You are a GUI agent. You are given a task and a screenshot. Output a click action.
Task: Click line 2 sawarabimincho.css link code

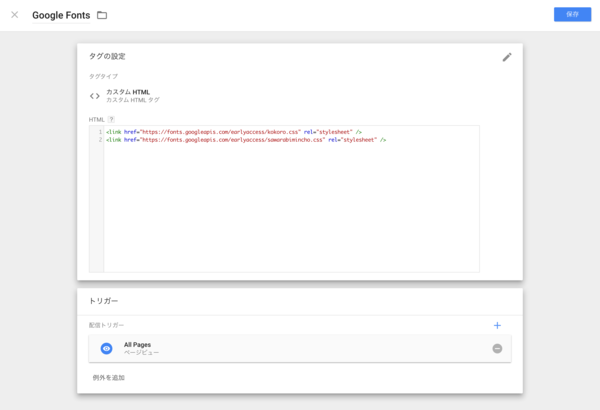click(x=246, y=140)
